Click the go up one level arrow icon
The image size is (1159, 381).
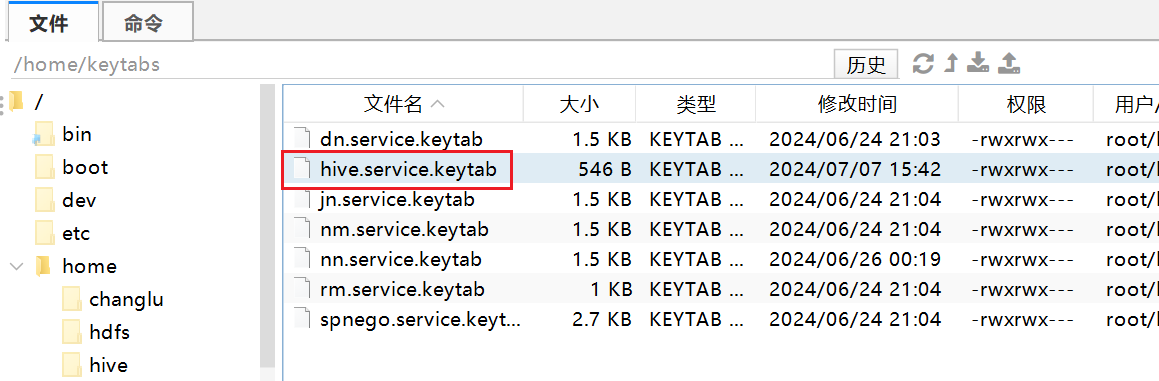click(x=952, y=63)
